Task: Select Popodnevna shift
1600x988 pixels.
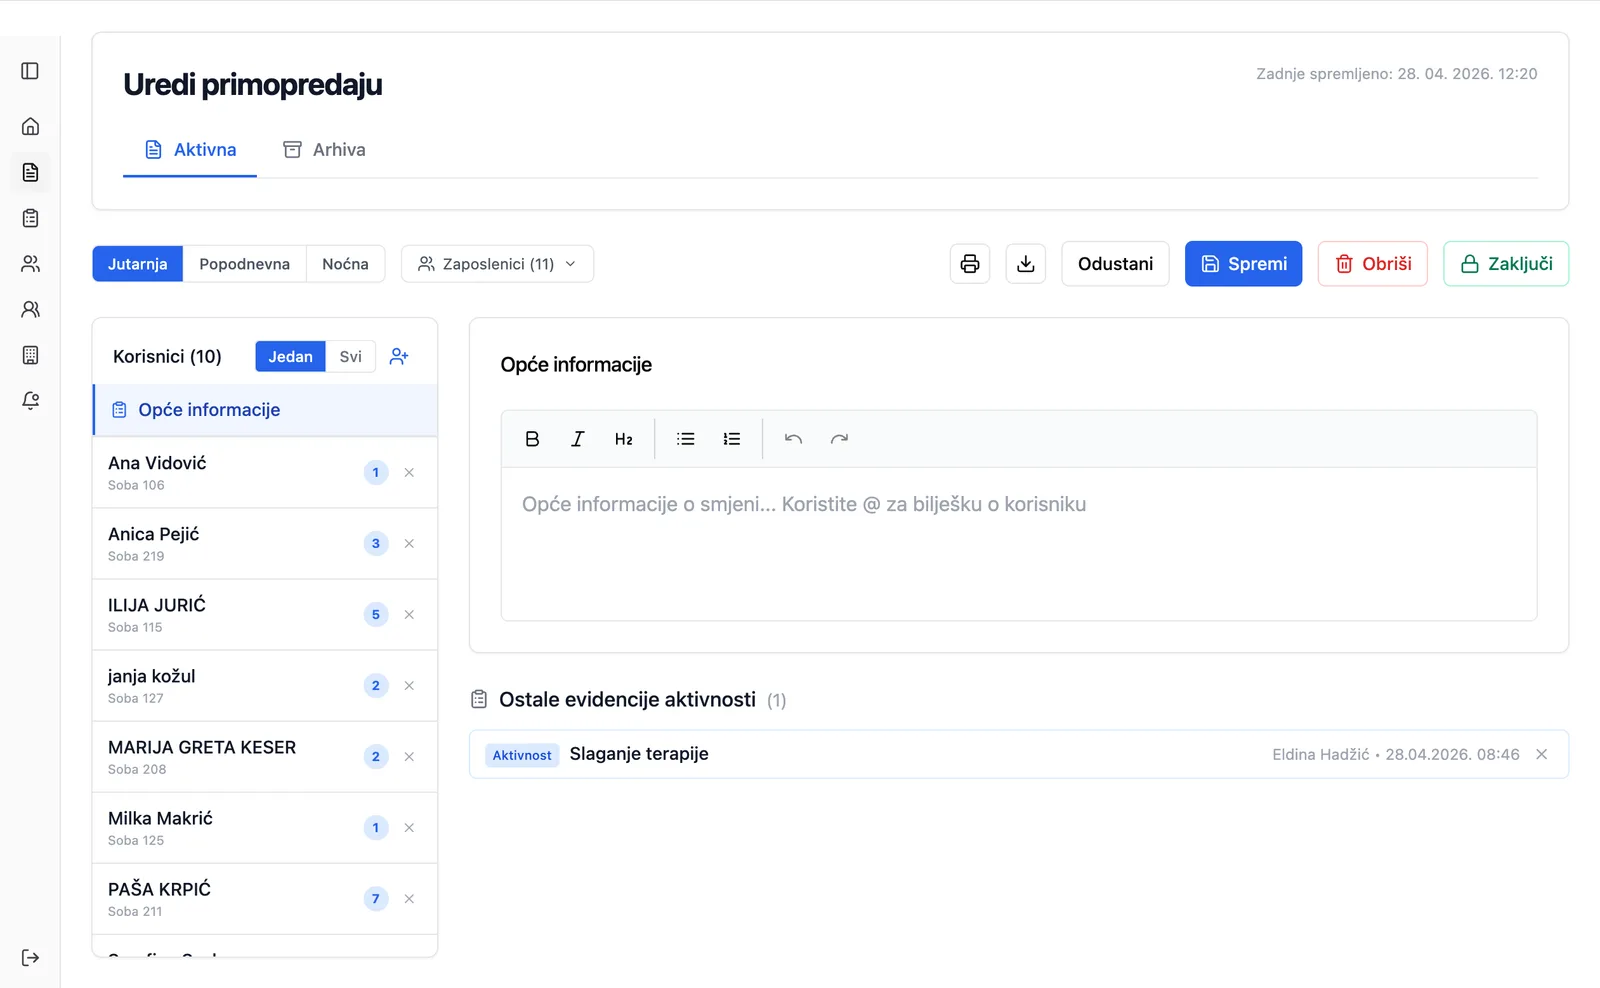Action: click(x=244, y=264)
